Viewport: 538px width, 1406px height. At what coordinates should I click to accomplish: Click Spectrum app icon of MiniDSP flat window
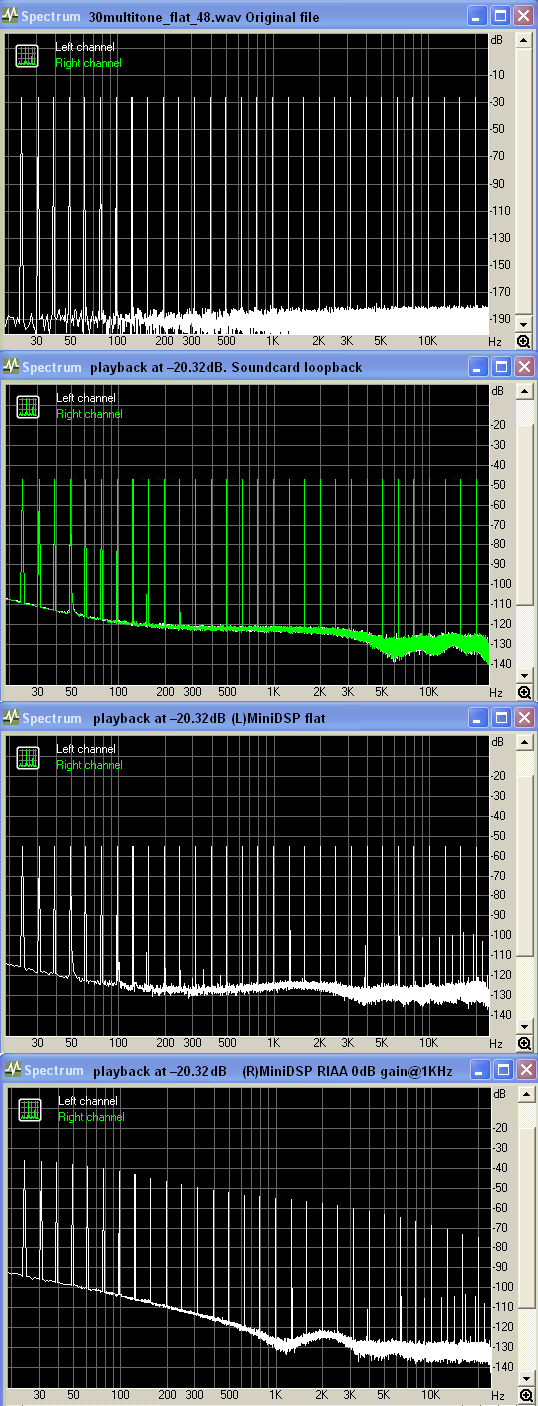(12, 718)
